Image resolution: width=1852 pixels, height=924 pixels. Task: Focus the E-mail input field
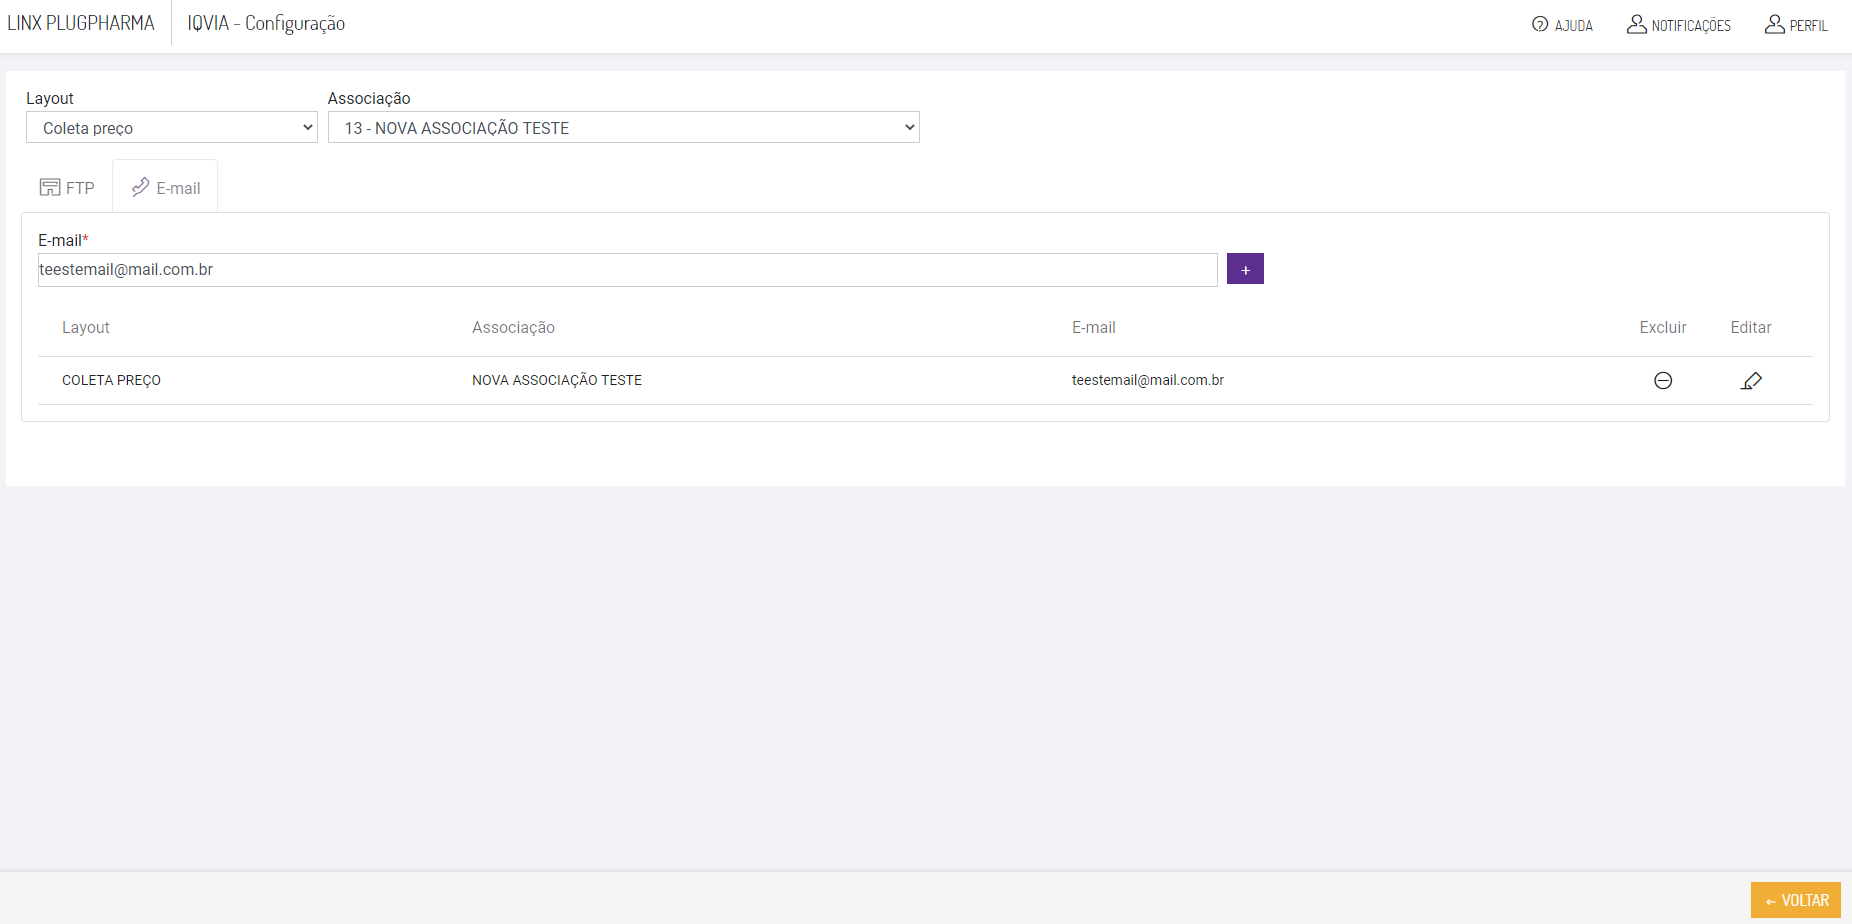[x=627, y=270]
